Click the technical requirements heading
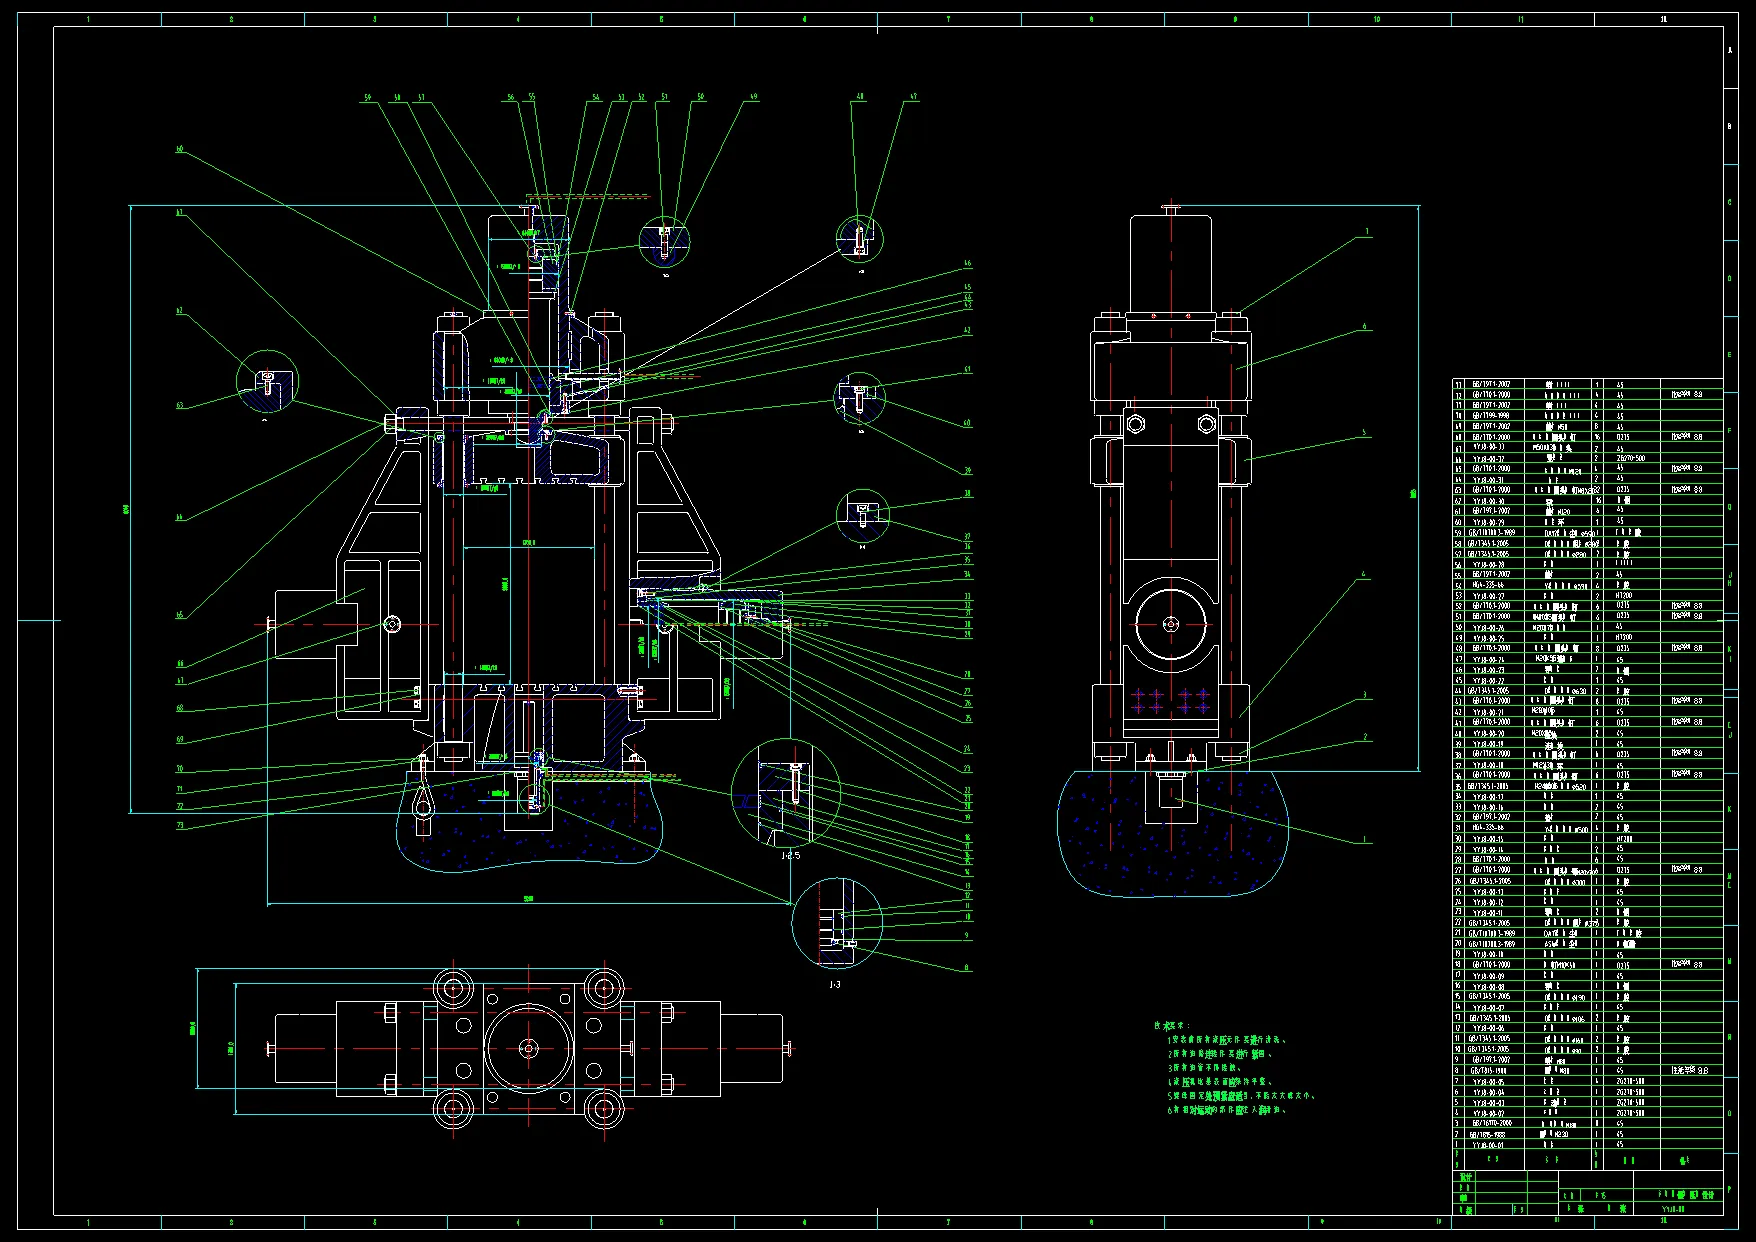 tap(1173, 1026)
